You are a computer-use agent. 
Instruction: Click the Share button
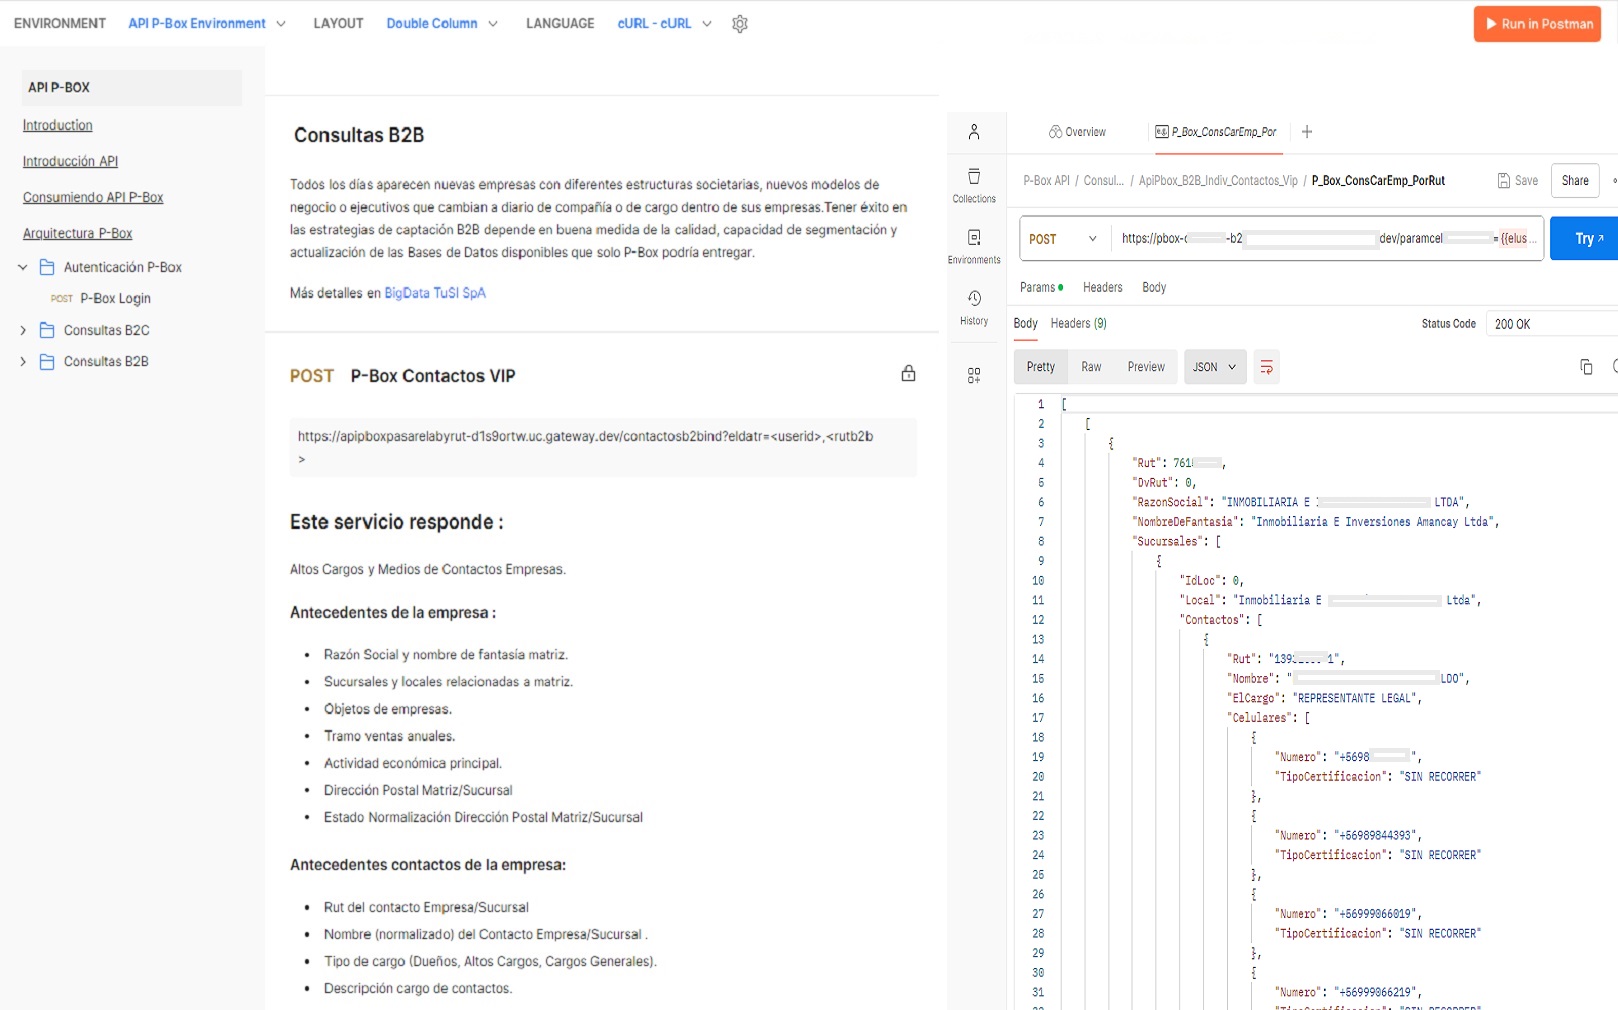click(1575, 181)
